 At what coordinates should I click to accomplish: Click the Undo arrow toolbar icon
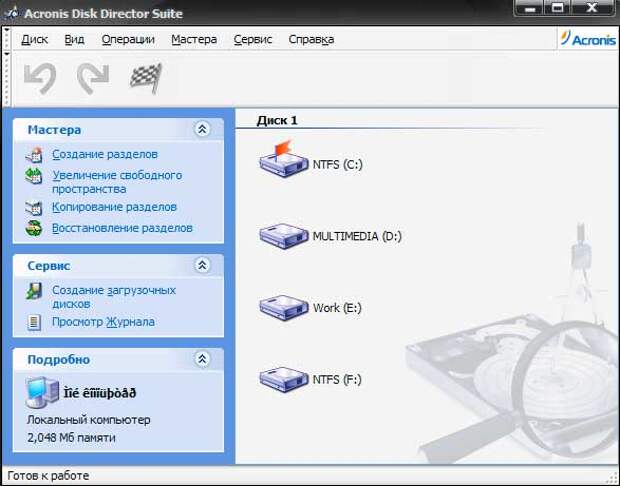[x=40, y=78]
